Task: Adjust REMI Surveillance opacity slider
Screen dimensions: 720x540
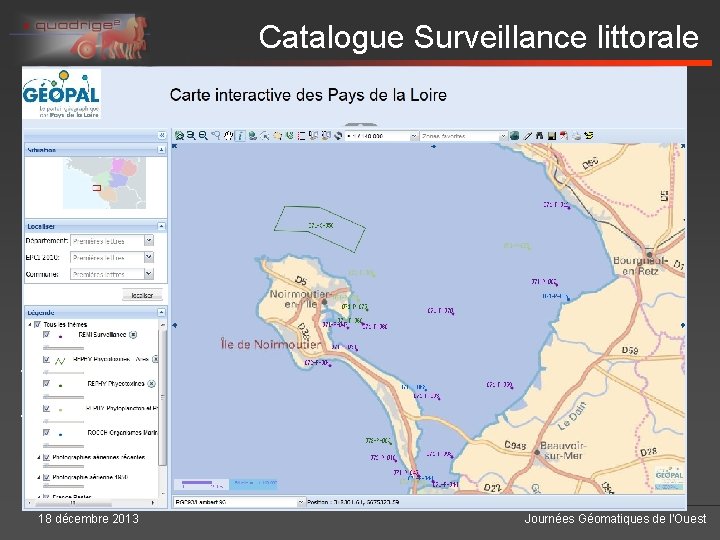Action: click(x=63, y=347)
